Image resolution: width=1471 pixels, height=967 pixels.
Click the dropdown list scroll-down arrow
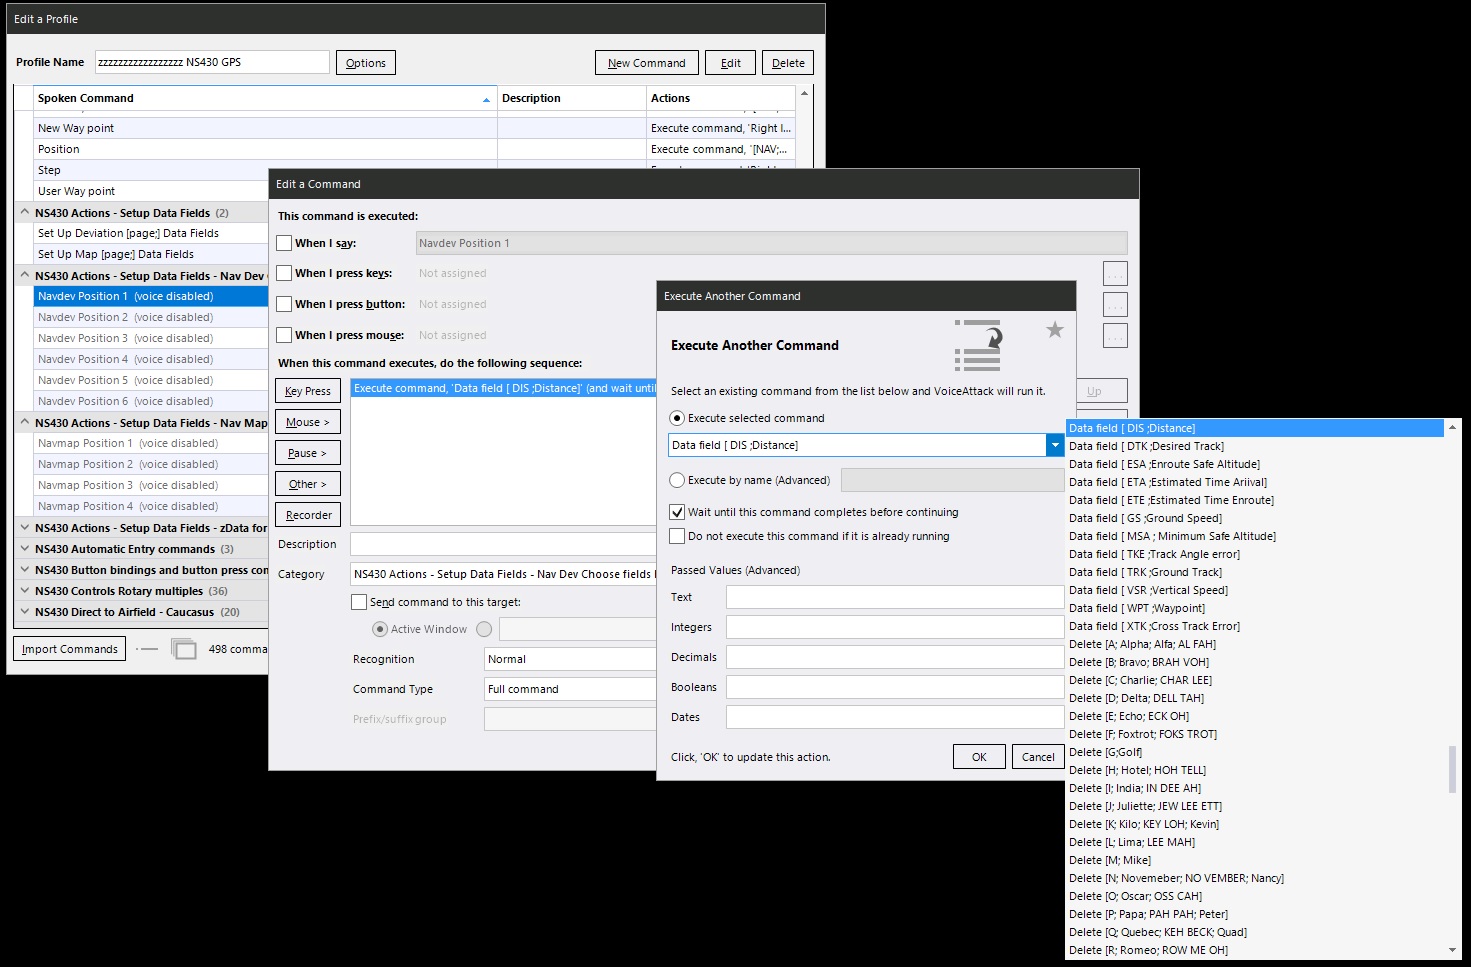coord(1452,950)
